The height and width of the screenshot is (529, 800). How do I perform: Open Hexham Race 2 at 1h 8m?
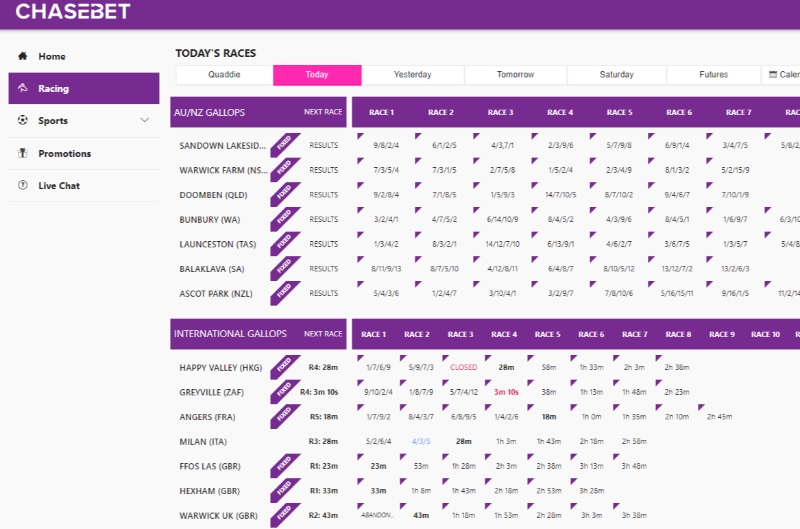click(421, 491)
